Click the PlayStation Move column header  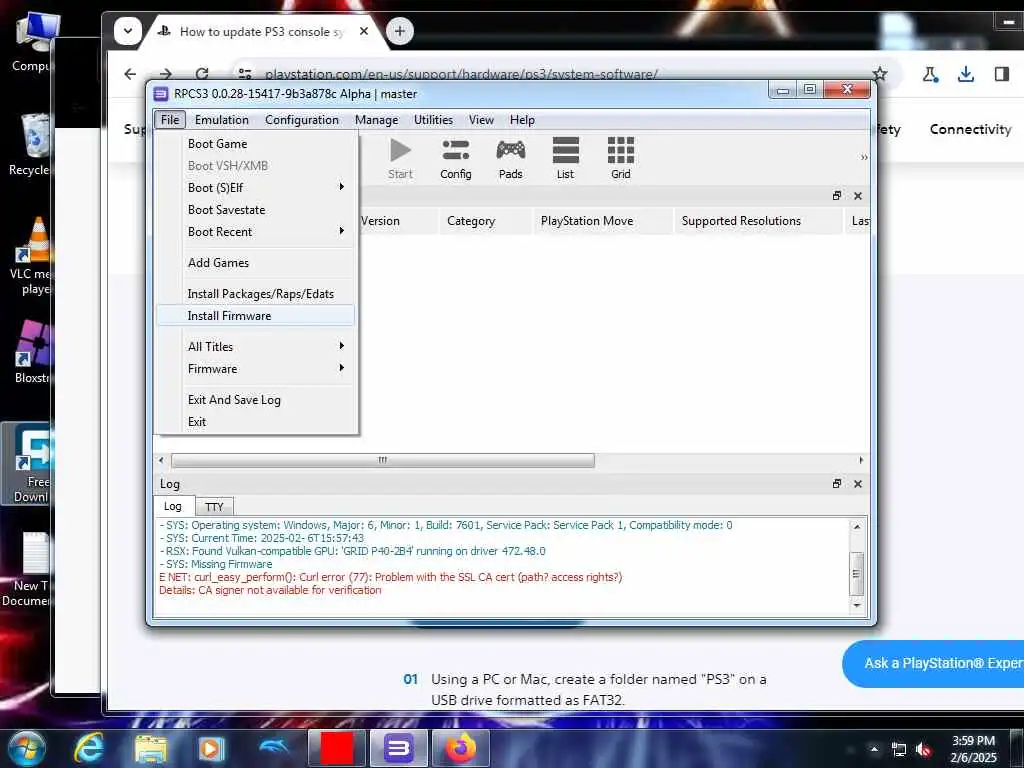coord(602,221)
